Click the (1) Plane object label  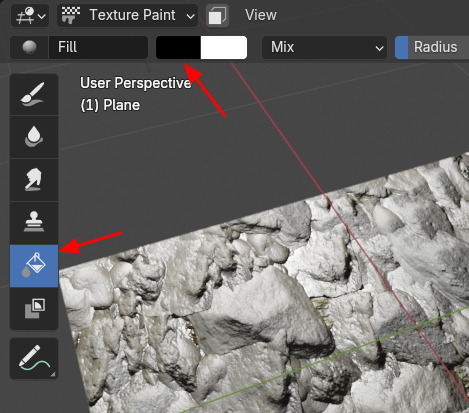coord(110,105)
